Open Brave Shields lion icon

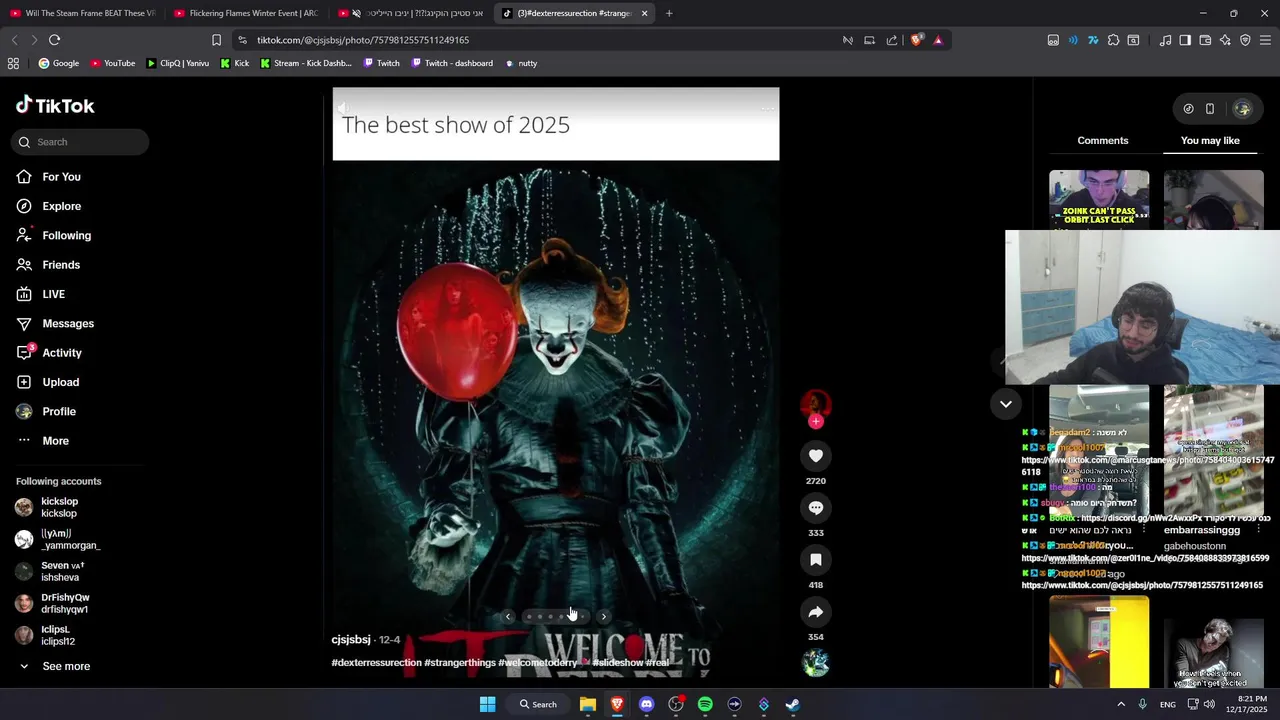pyautogui.click(x=917, y=40)
